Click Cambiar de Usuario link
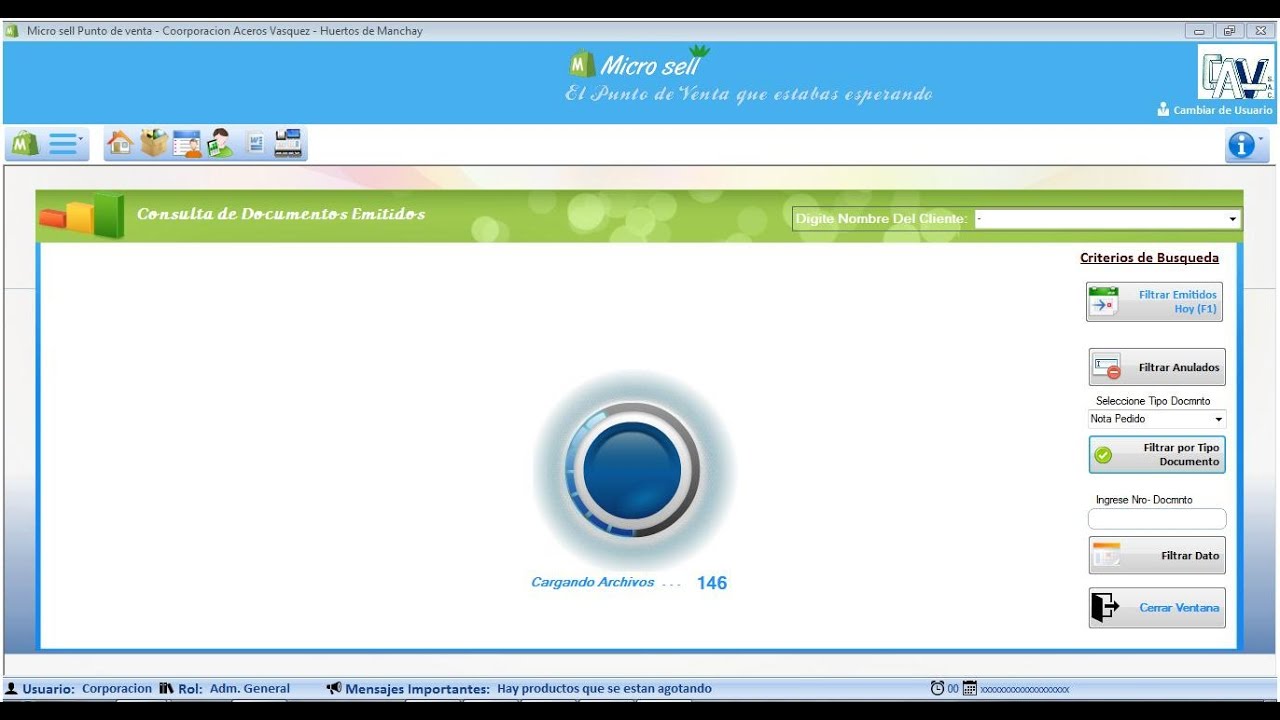 pyautogui.click(x=1215, y=110)
